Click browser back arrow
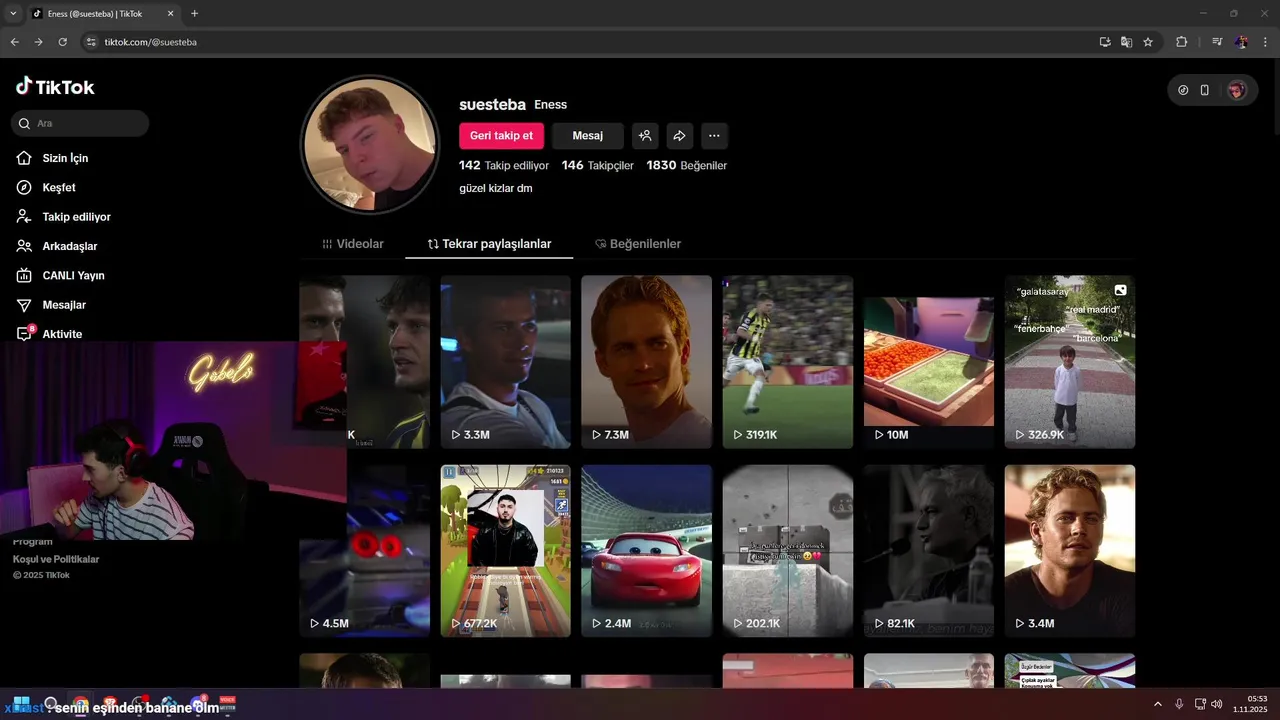This screenshot has width=1280, height=720. (x=14, y=42)
